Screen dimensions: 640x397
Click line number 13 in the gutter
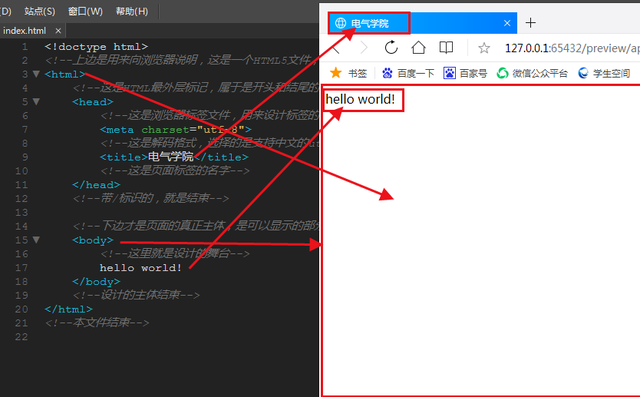(22, 212)
